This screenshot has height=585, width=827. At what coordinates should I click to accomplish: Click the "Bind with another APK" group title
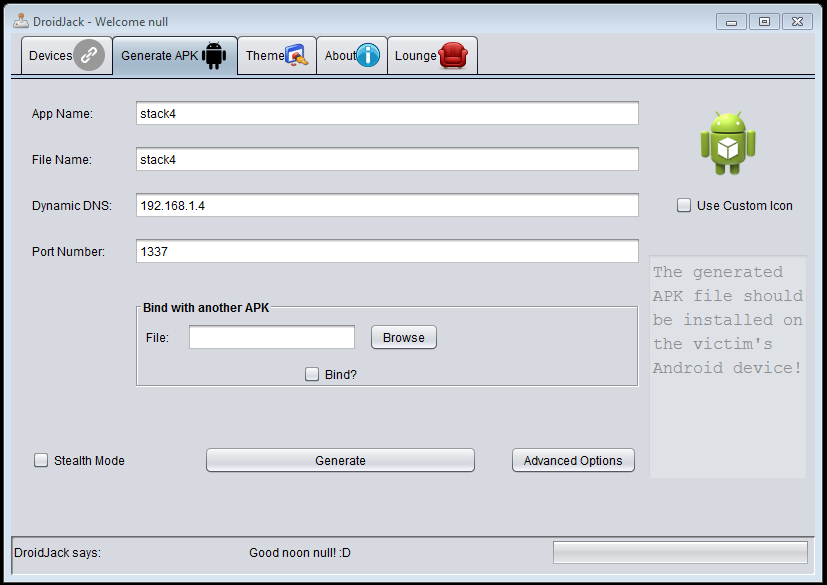[x=206, y=308]
